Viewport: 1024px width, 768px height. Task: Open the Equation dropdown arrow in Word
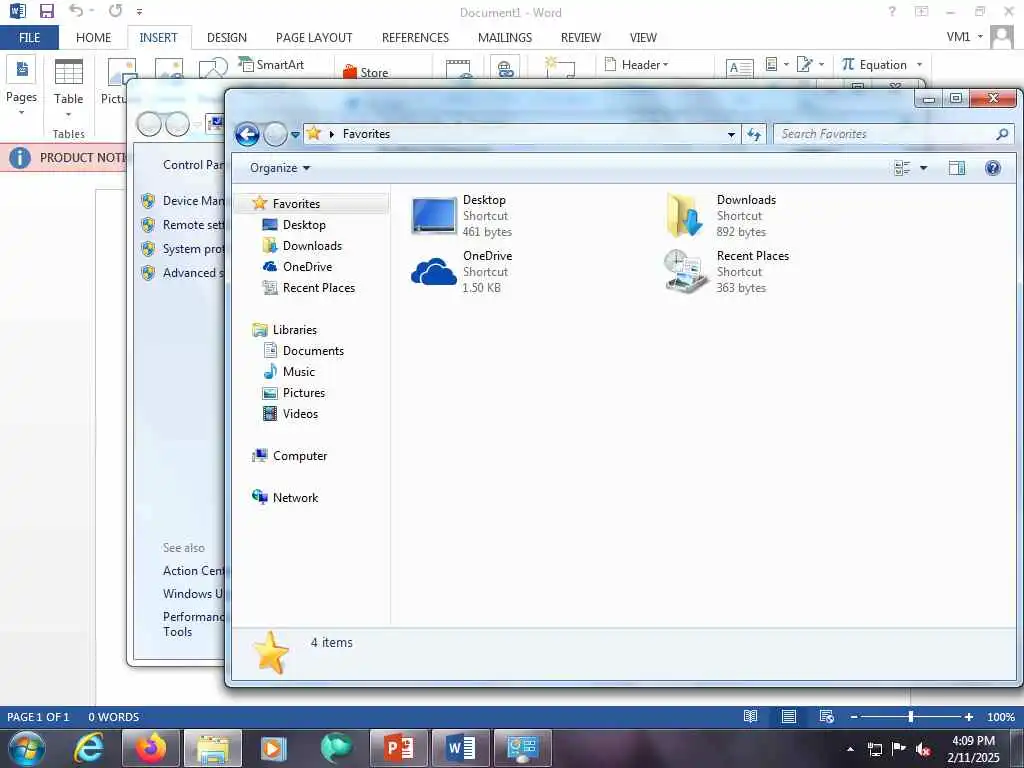pos(920,65)
